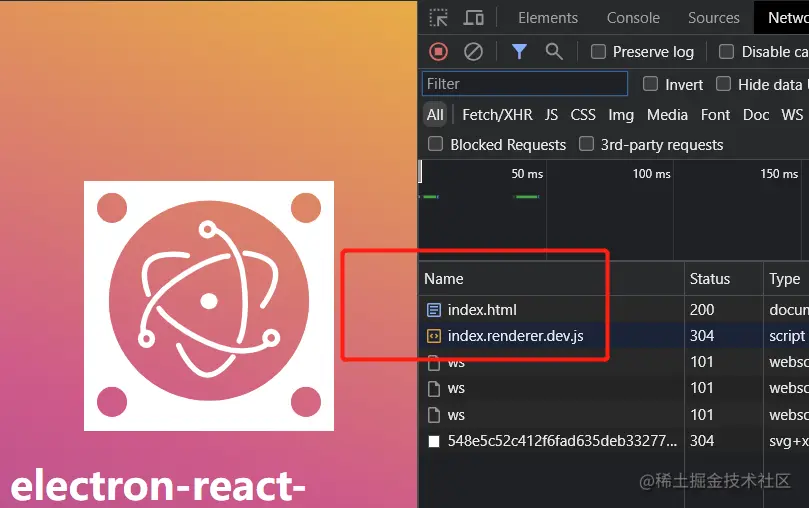Click the electron-react logo image
Viewport: 809px width, 508px height.
point(209,306)
